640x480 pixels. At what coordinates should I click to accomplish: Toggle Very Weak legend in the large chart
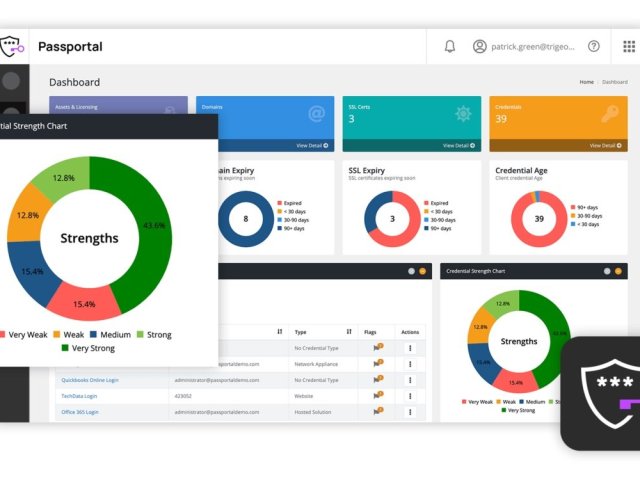24,334
